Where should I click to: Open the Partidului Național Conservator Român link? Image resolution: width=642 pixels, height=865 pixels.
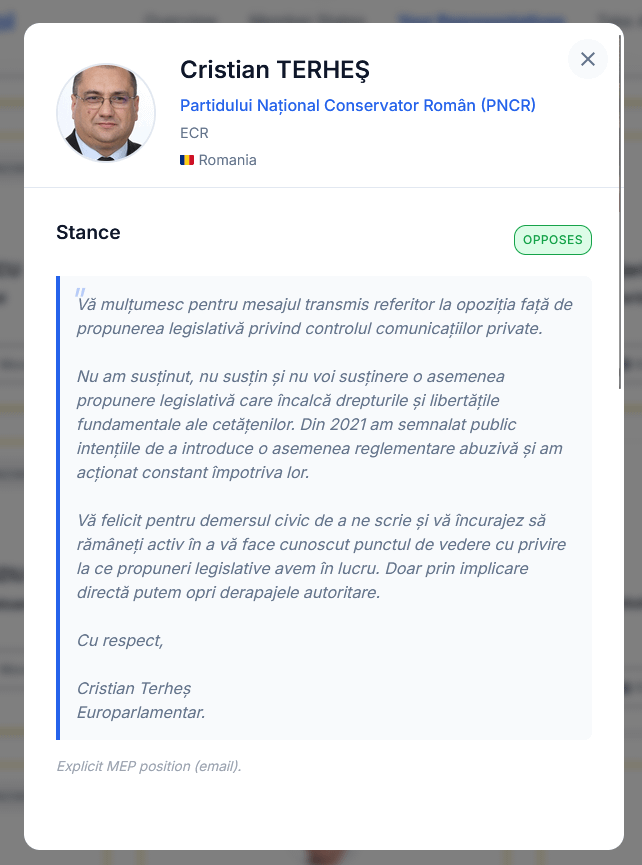tap(357, 105)
